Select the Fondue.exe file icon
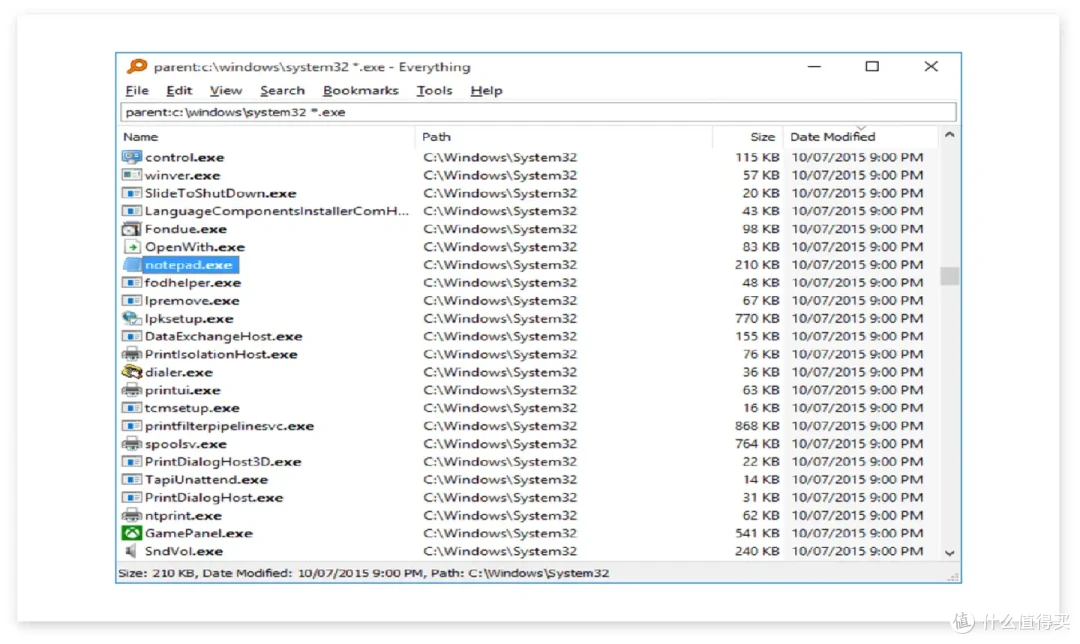This screenshot has width=1080, height=644. coord(131,229)
